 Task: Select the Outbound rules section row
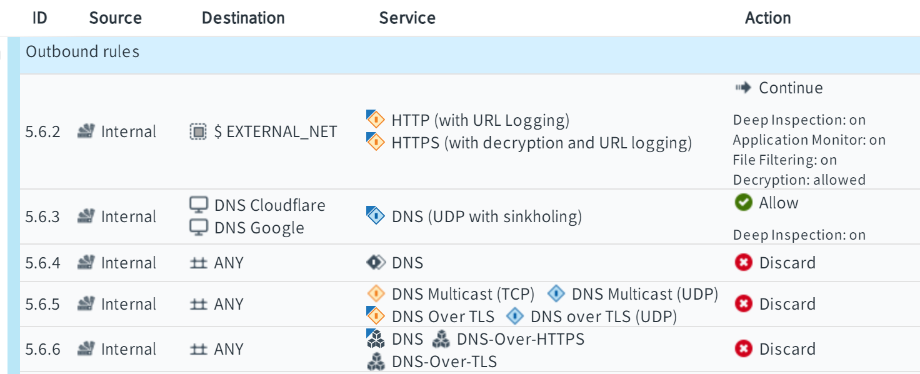pyautogui.click(x=469, y=55)
